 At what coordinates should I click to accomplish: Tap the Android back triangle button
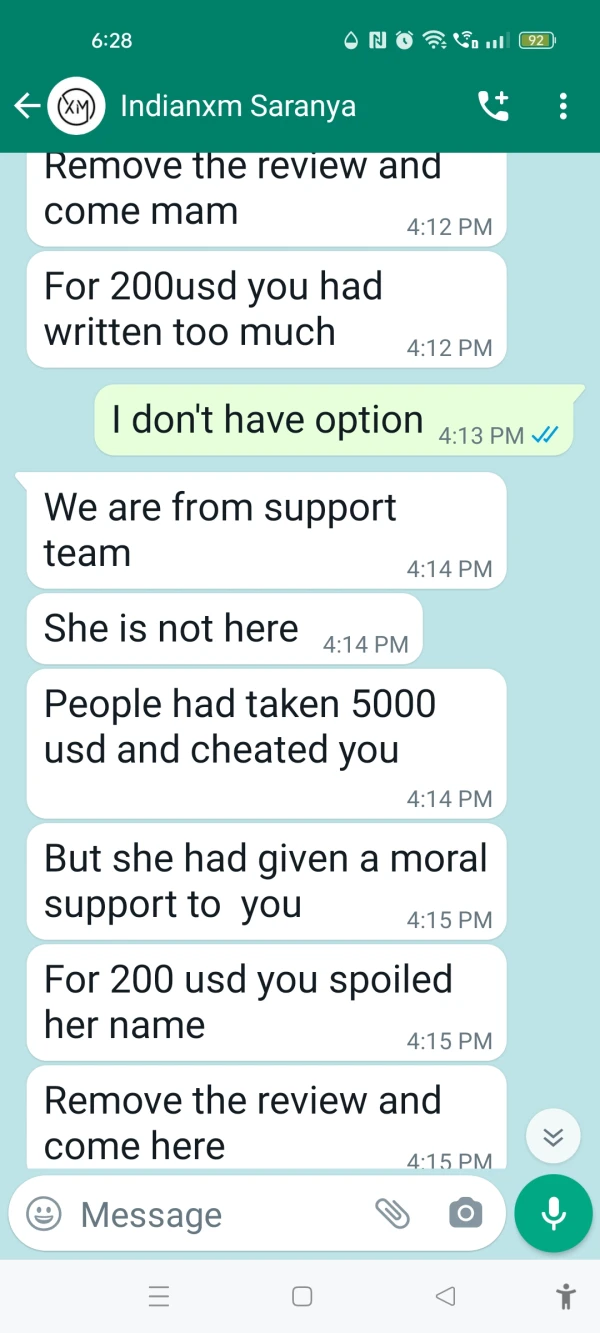click(x=446, y=1297)
